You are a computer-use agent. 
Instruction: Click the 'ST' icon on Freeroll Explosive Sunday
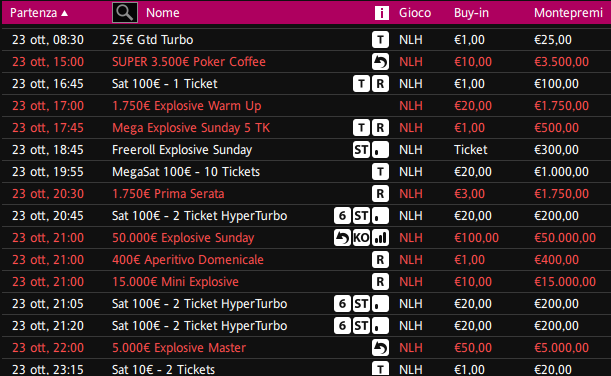(361, 150)
